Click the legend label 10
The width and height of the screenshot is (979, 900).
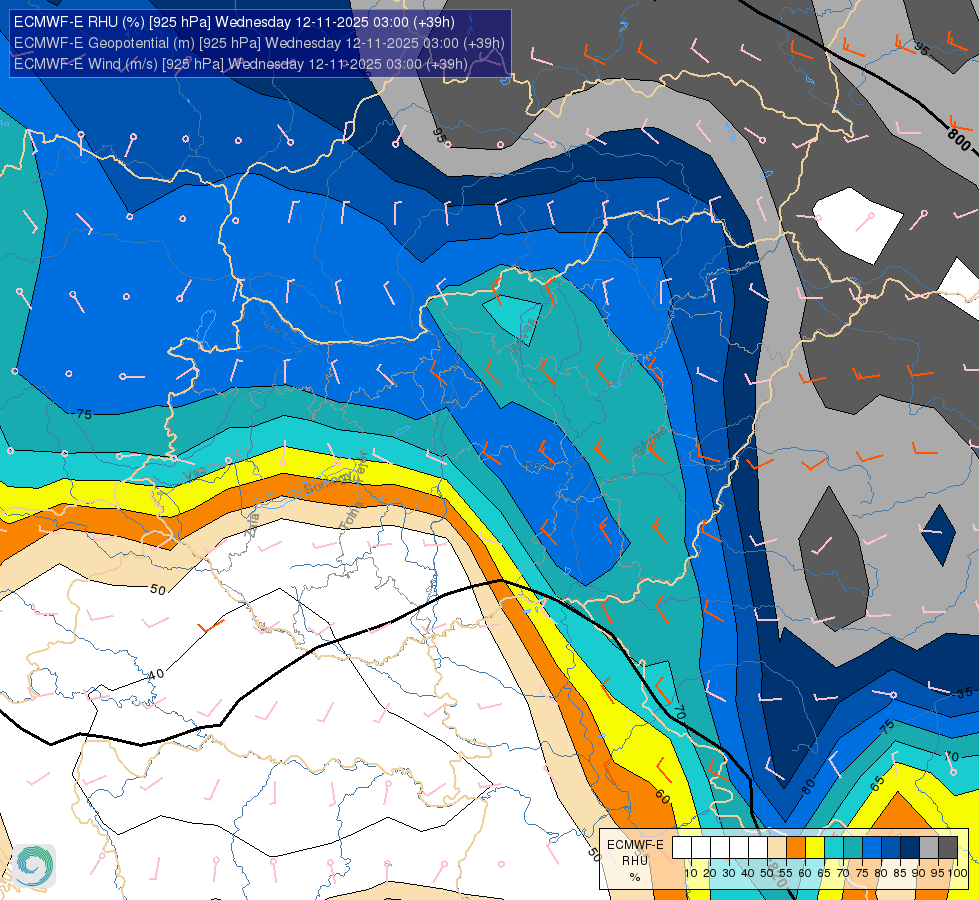coord(691,873)
